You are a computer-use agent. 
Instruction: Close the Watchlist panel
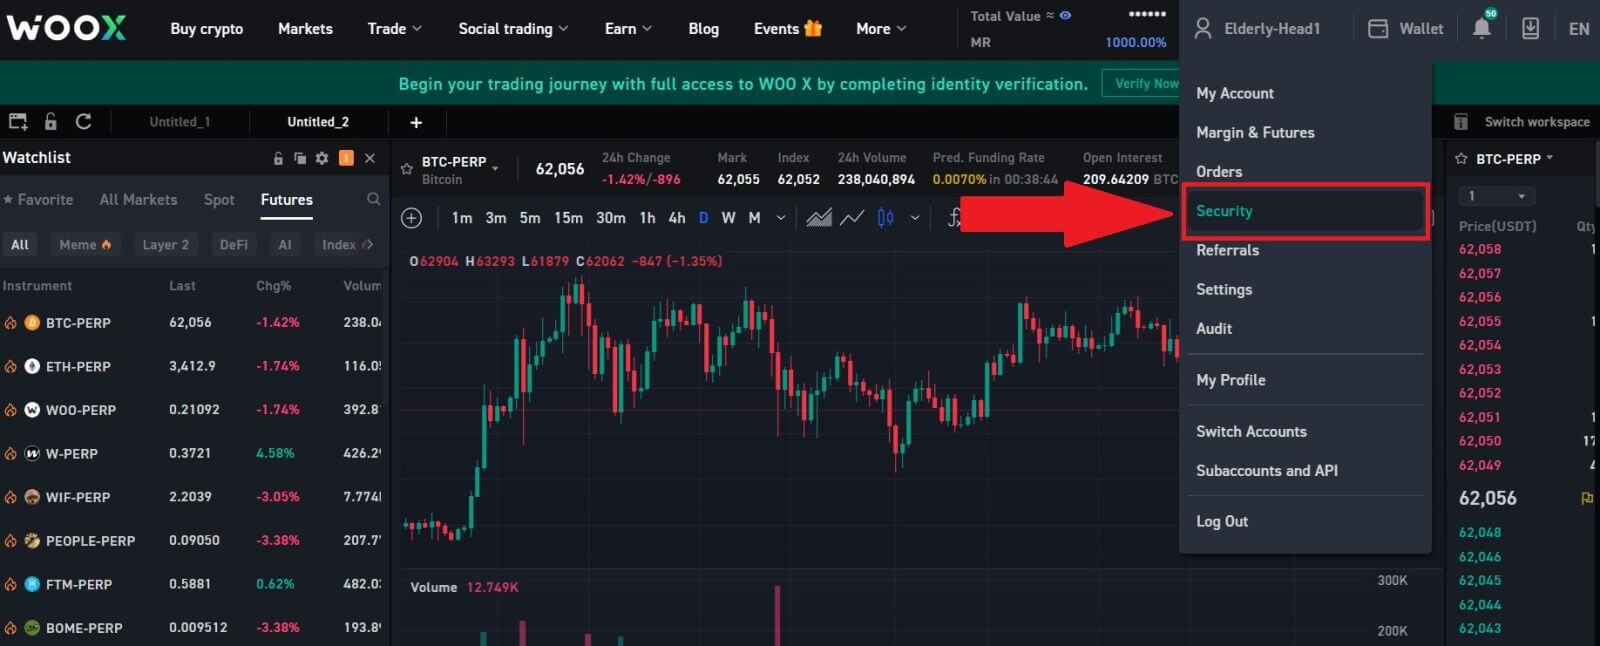click(370, 158)
